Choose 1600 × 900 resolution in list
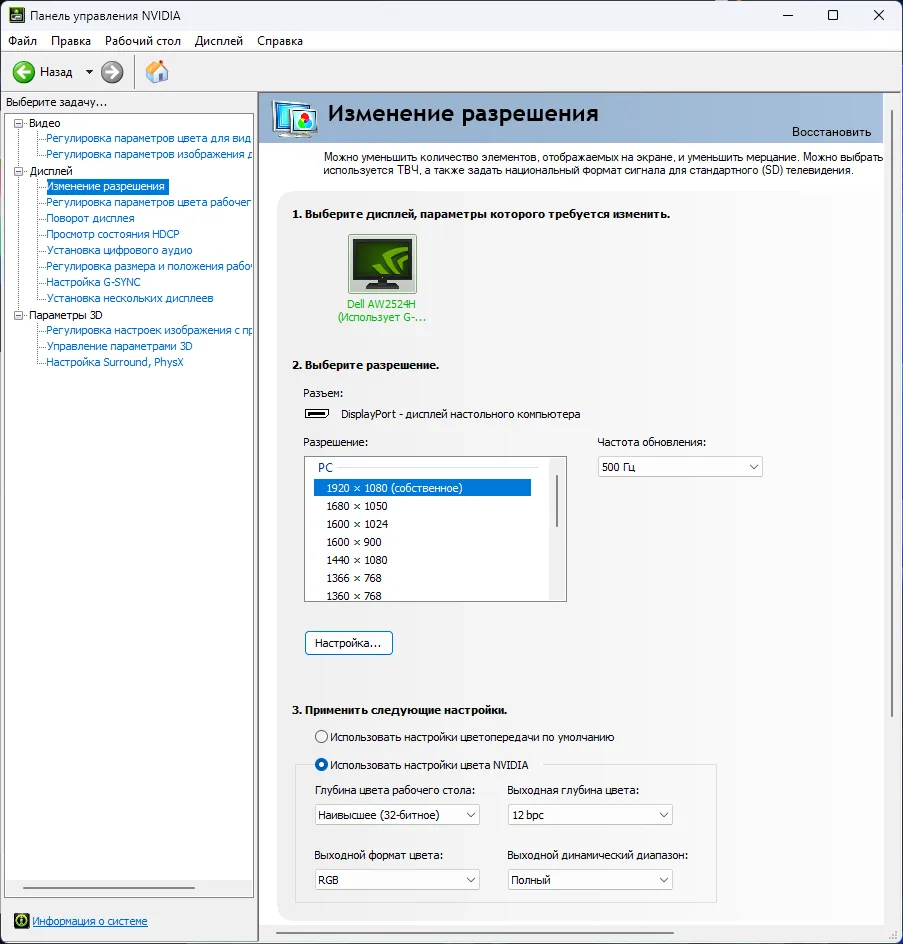The image size is (903, 944). pos(354,542)
